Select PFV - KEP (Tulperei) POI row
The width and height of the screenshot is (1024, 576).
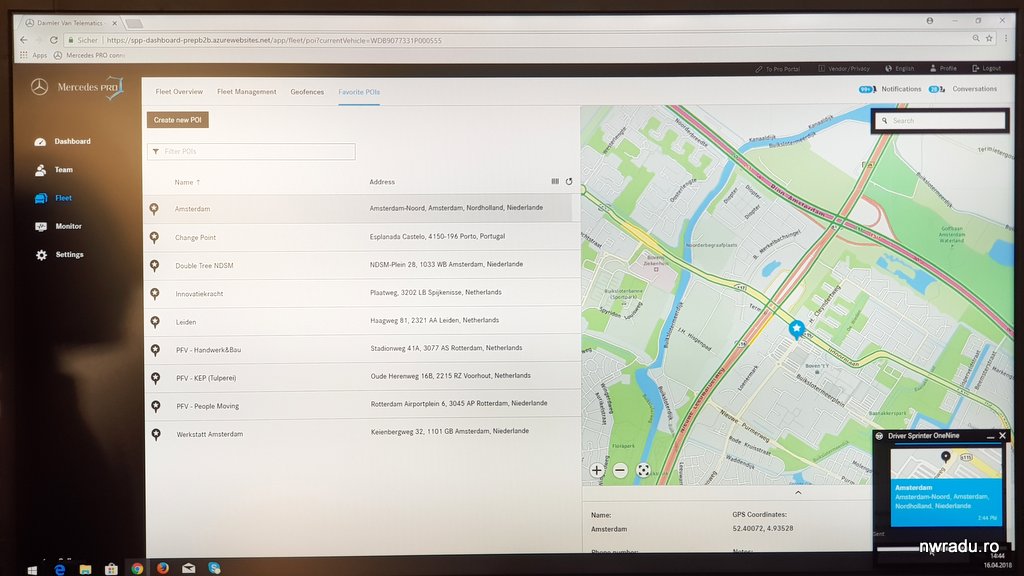click(x=361, y=377)
